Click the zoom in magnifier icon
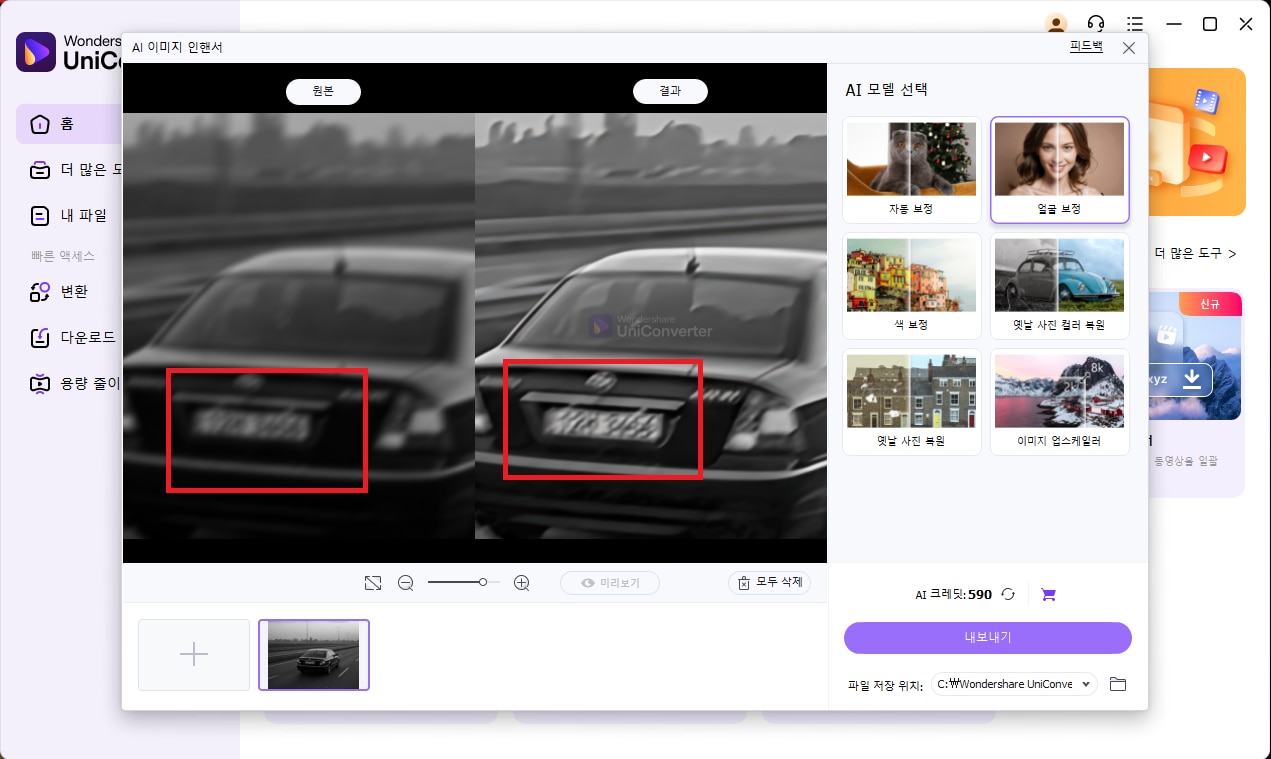Viewport: 1271px width, 759px height. (521, 583)
